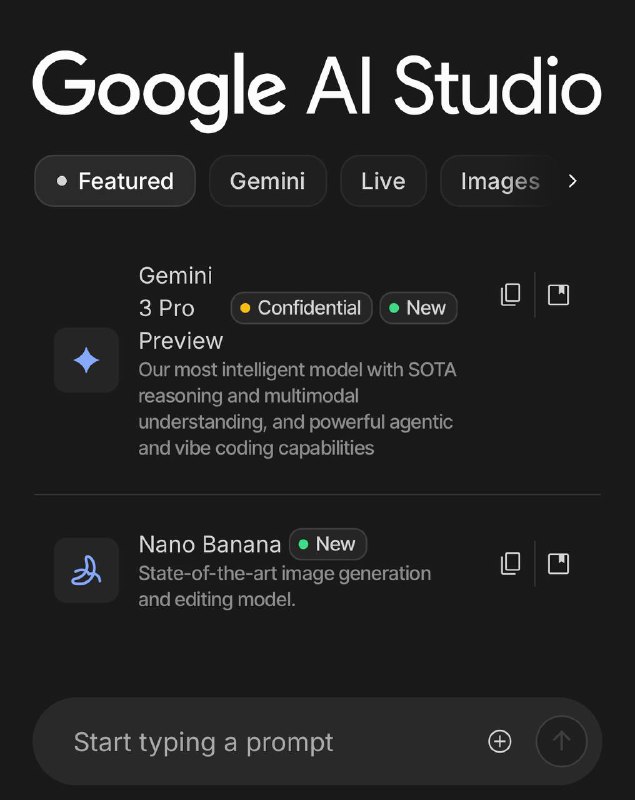Screen dimensions: 635x800
Task: Click the Confidential badge
Action: pyautogui.click(x=301, y=308)
